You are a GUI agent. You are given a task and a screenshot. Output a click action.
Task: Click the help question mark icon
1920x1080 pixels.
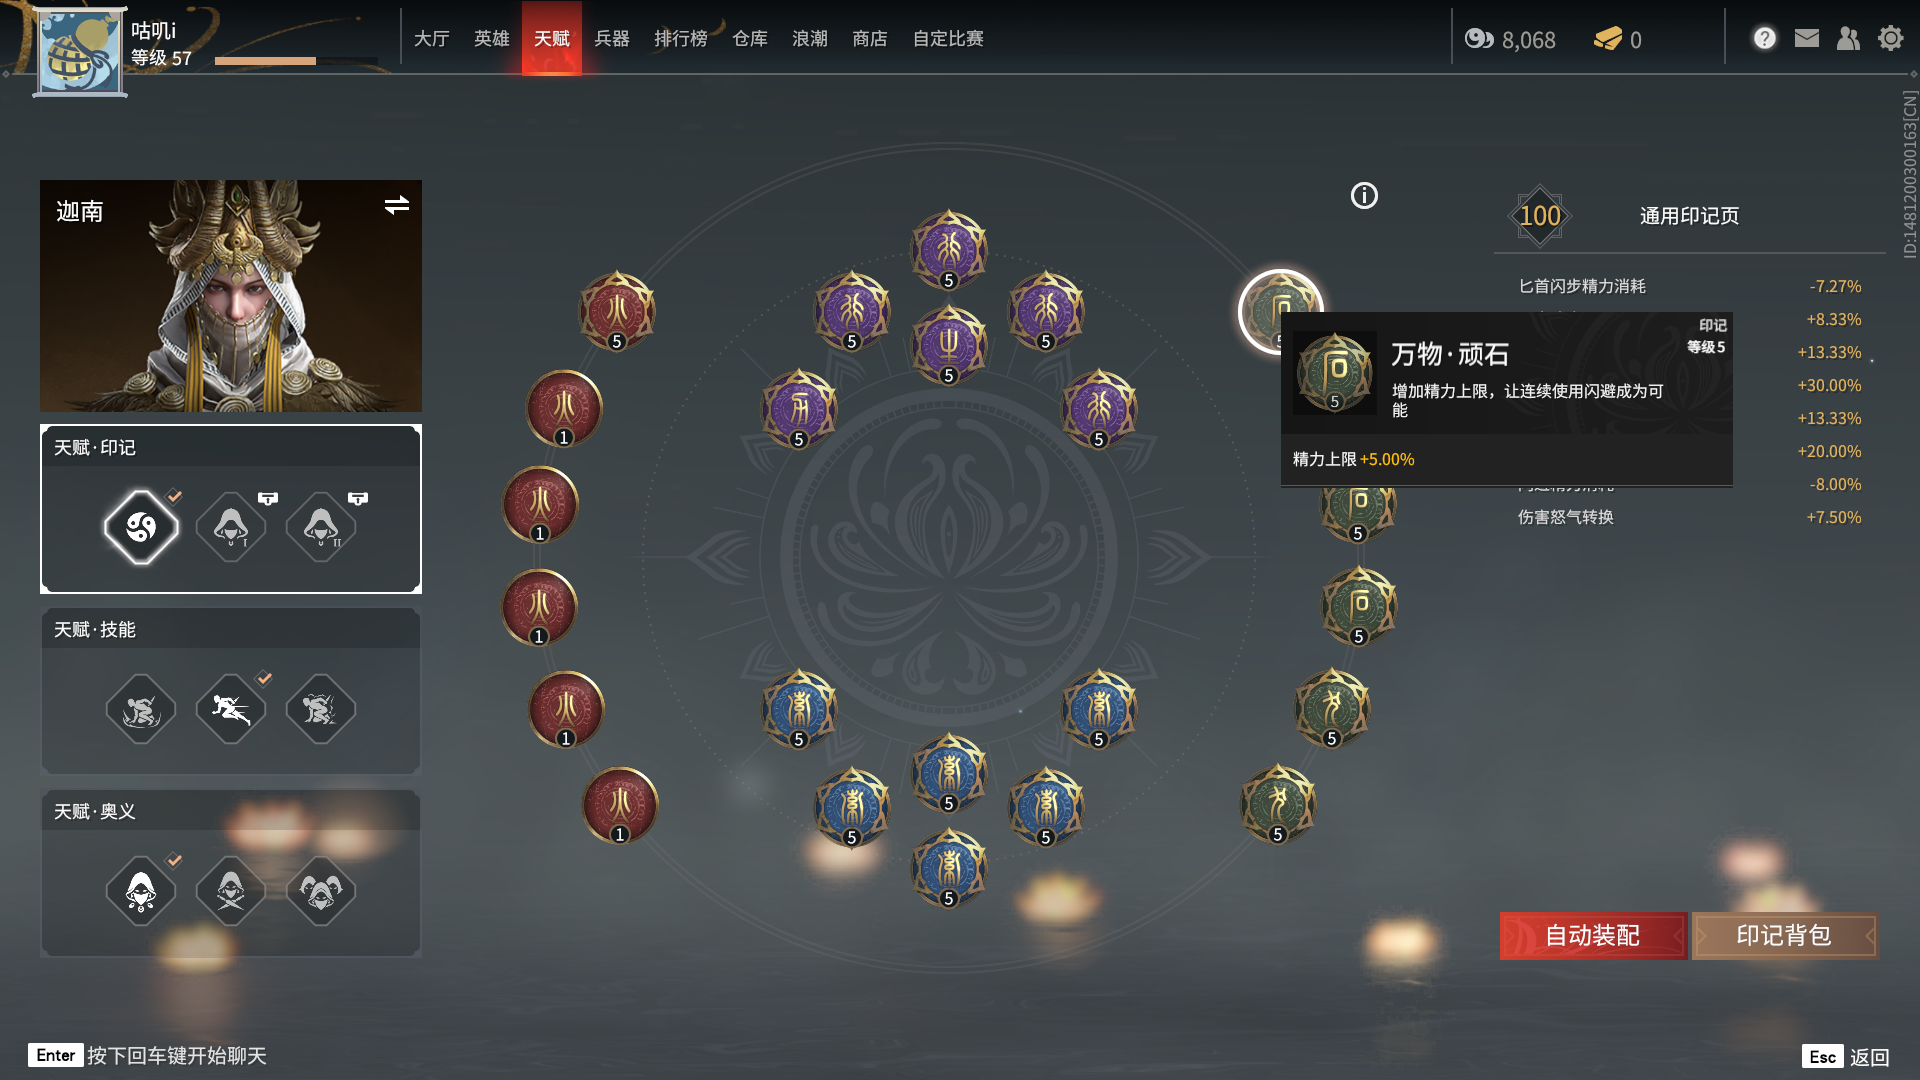tap(1764, 39)
